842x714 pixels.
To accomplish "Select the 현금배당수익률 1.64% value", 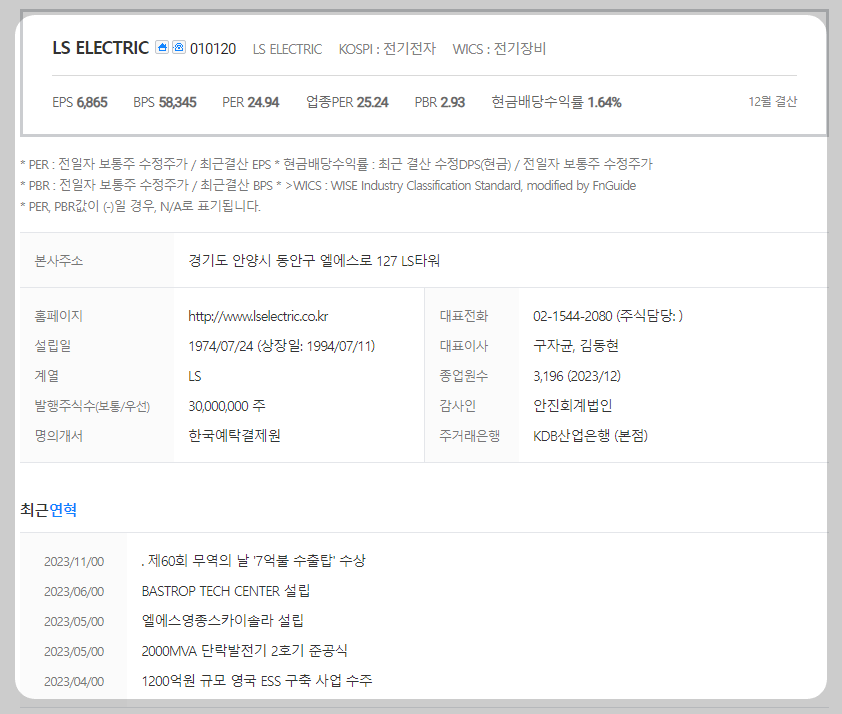I will click(556, 102).
